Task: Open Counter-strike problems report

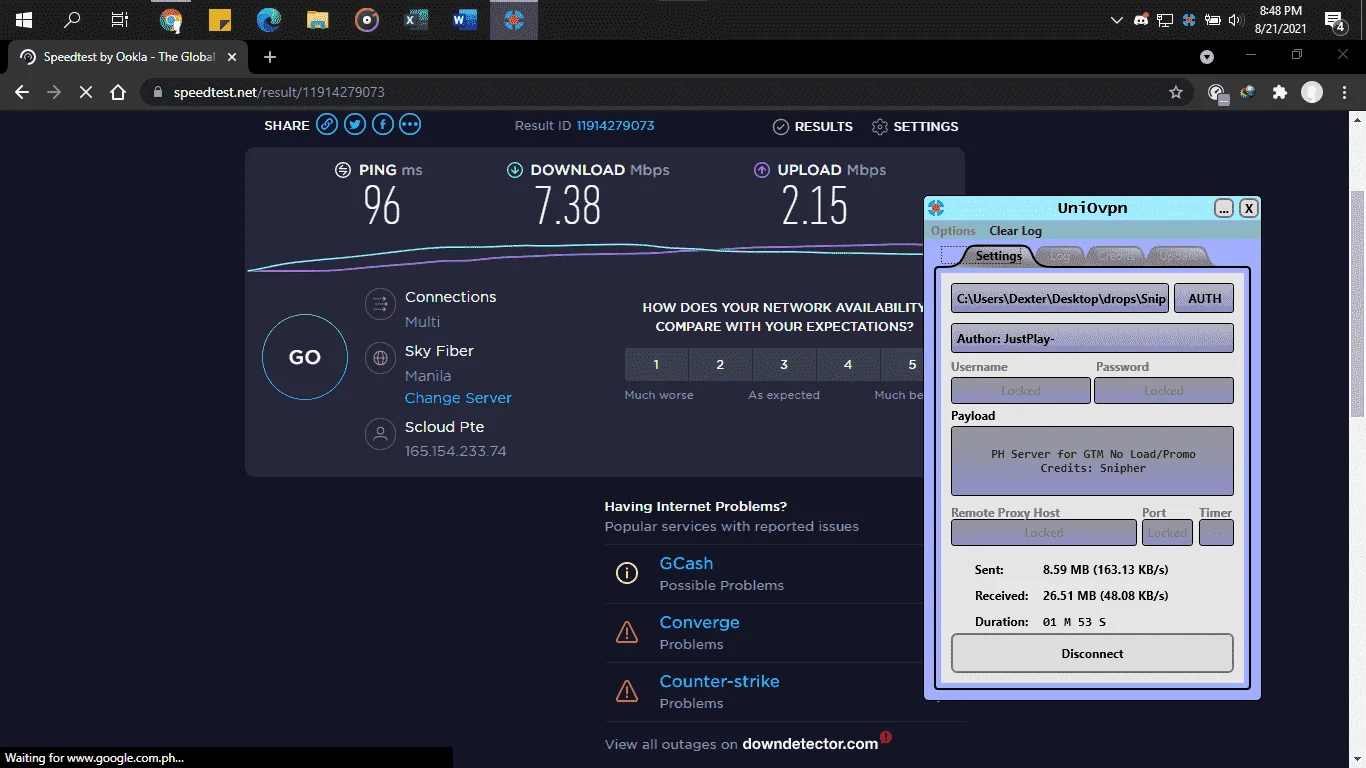Action: click(719, 681)
